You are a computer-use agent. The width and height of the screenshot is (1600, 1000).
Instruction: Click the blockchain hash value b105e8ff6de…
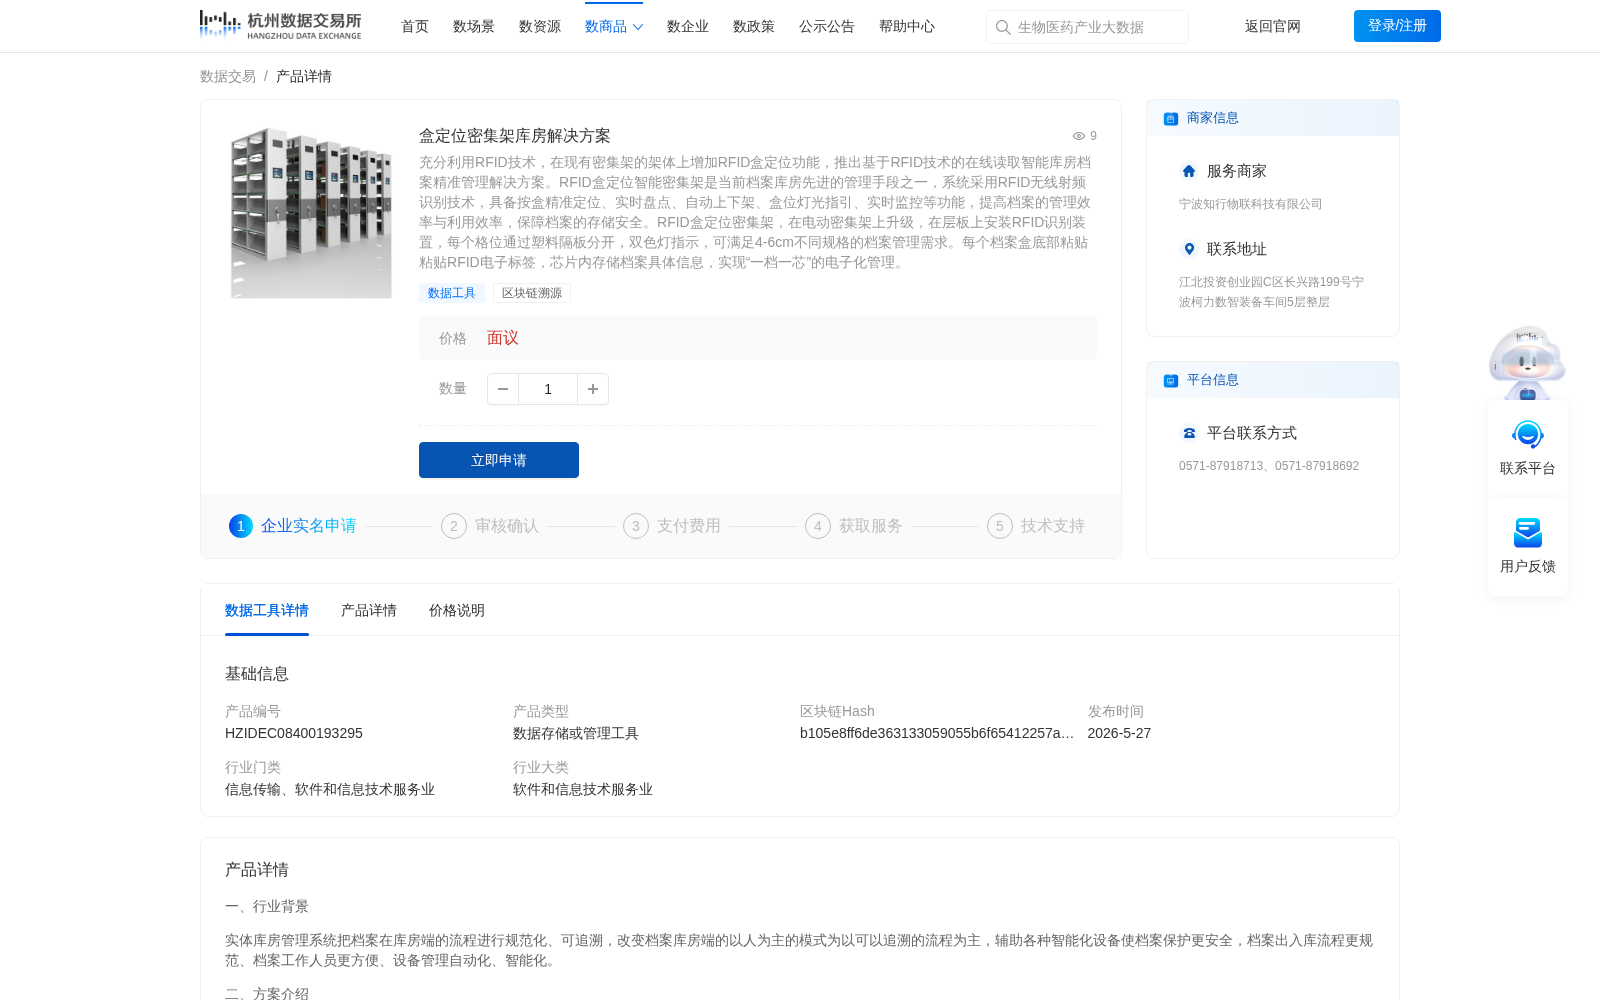(x=937, y=733)
